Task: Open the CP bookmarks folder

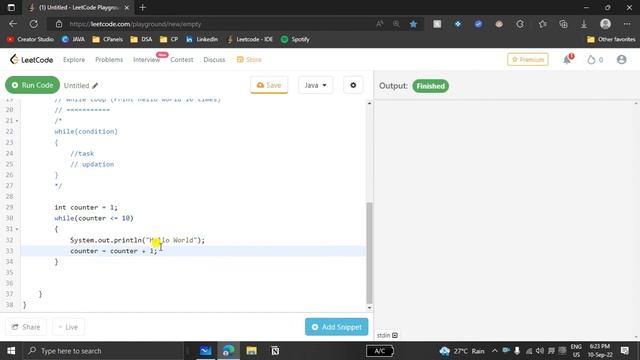Action: [x=169, y=39]
